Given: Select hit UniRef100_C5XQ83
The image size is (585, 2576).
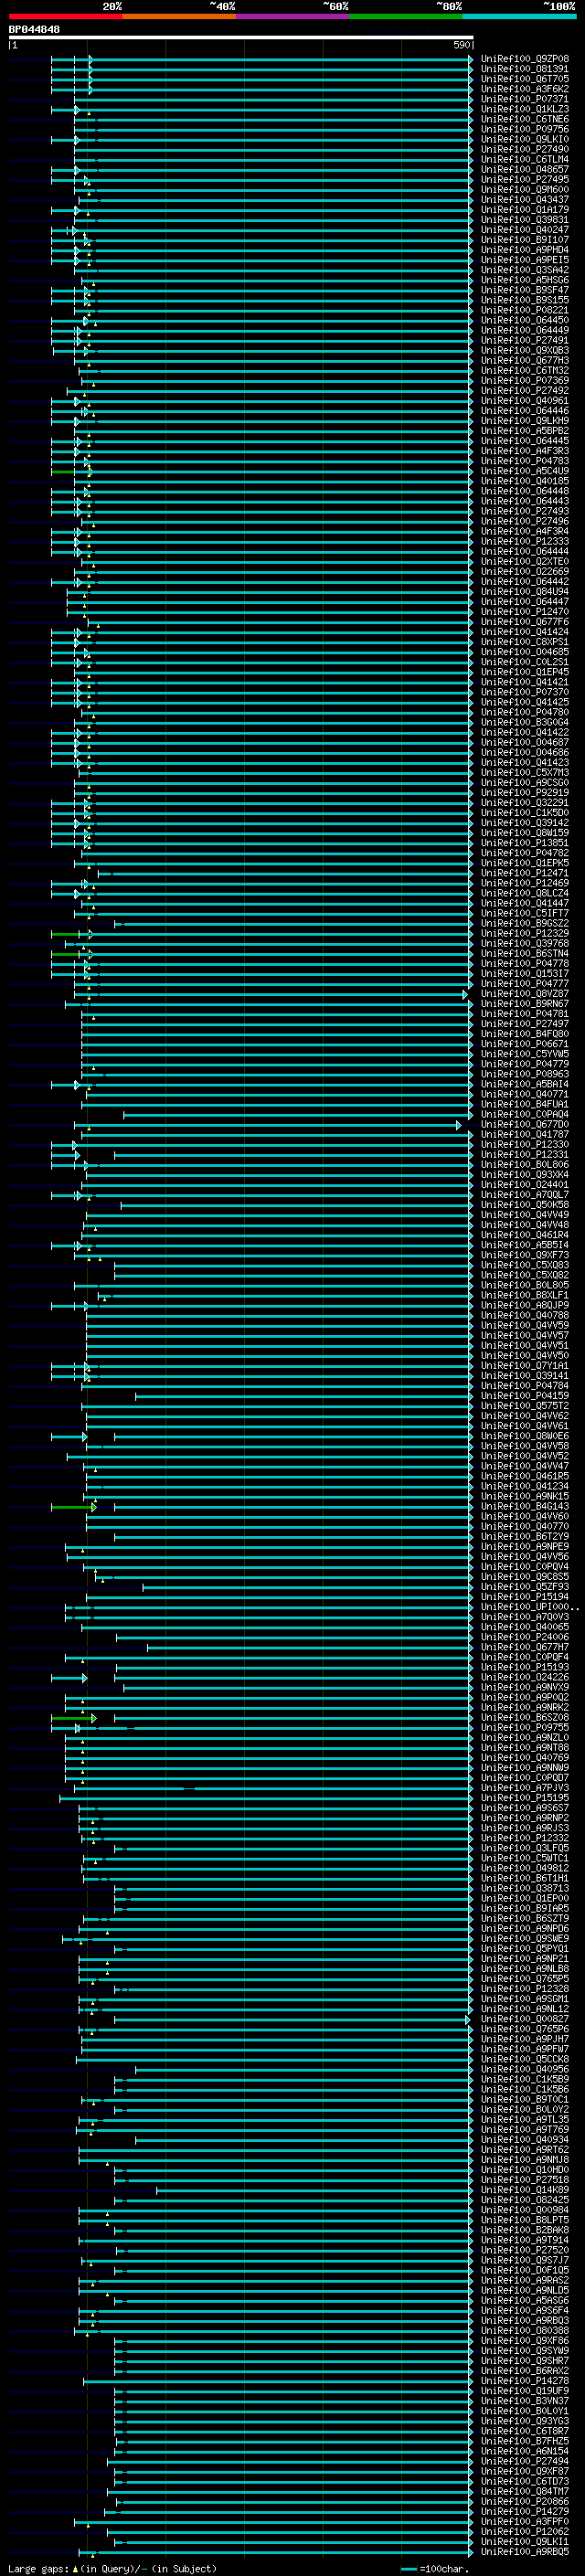Looking at the screenshot, I should coord(525,1265).
